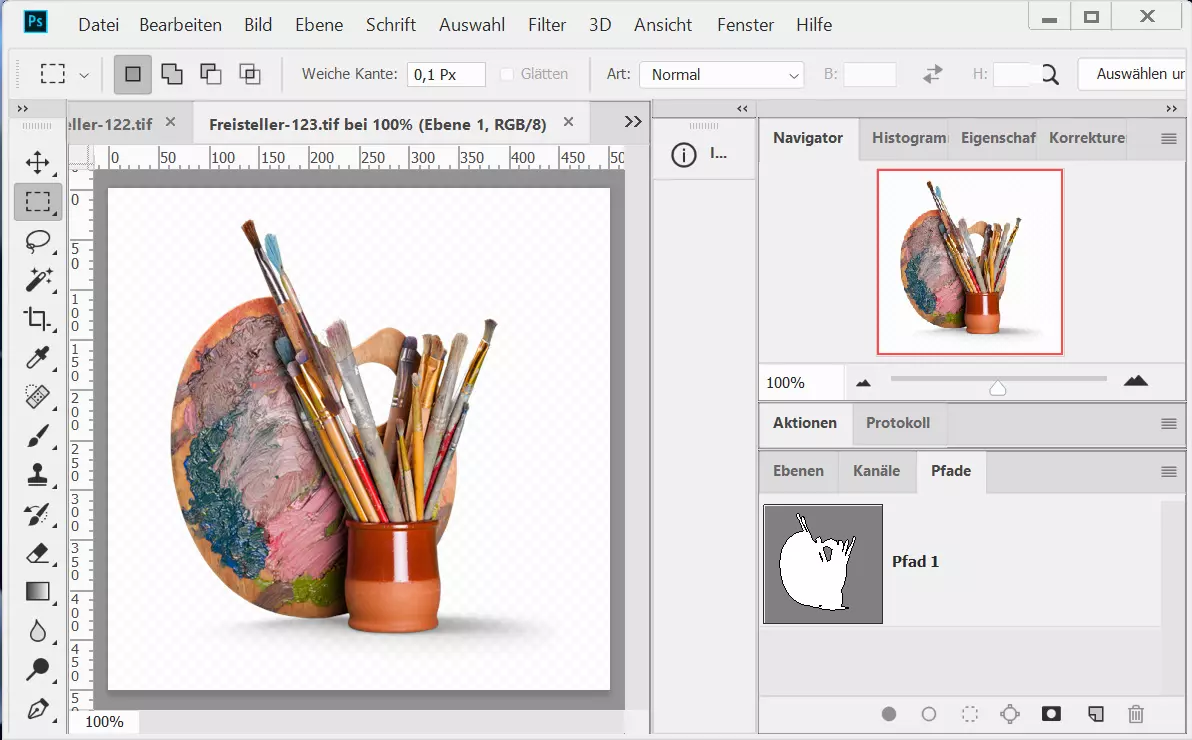Open the Filter menu

tap(546, 25)
